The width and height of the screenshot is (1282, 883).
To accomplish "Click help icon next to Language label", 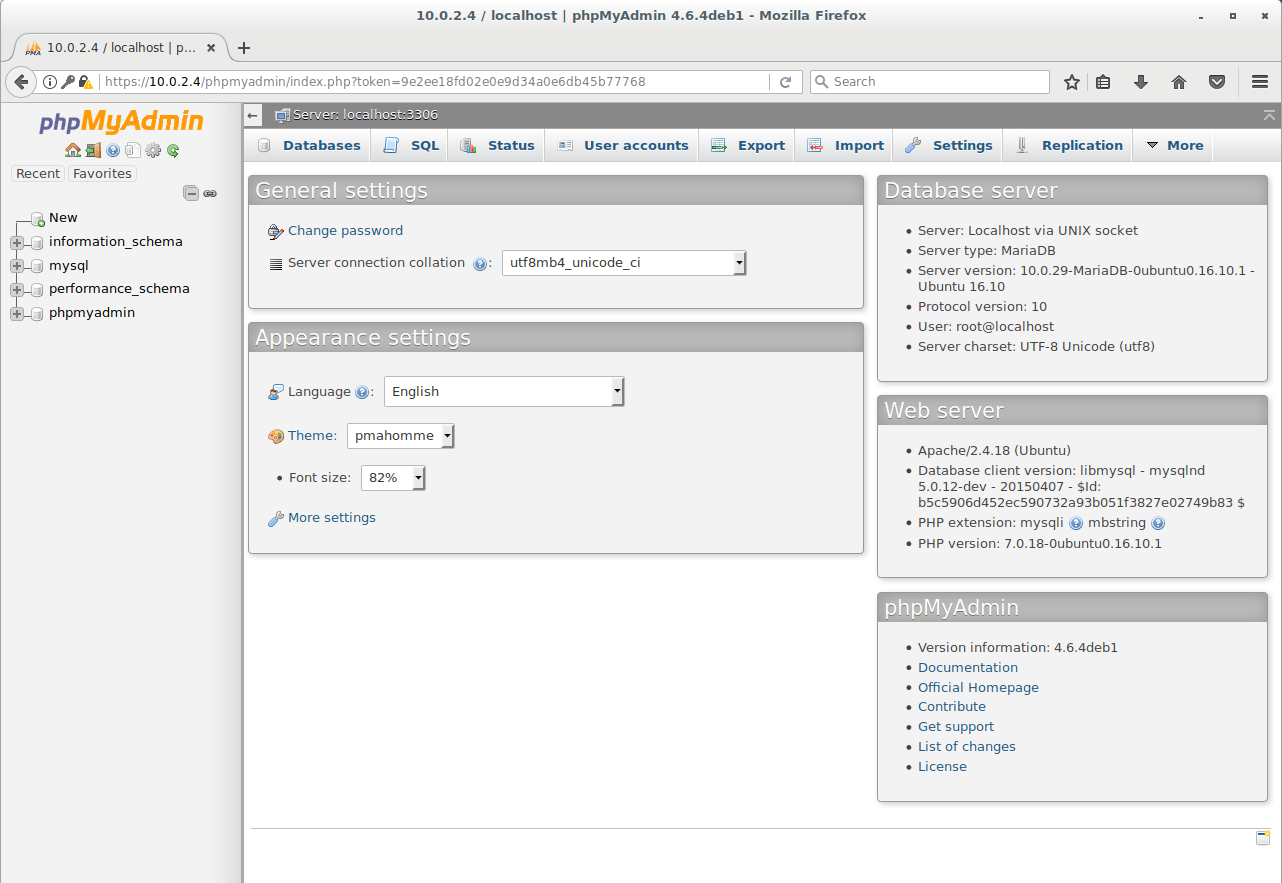I will [362, 393].
